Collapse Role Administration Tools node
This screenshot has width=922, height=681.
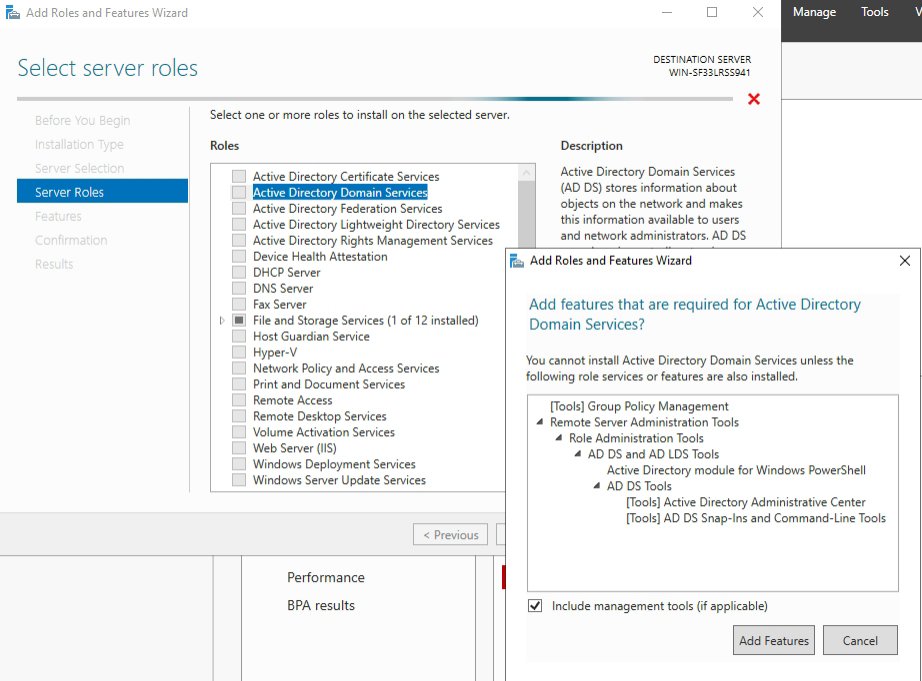tap(559, 439)
